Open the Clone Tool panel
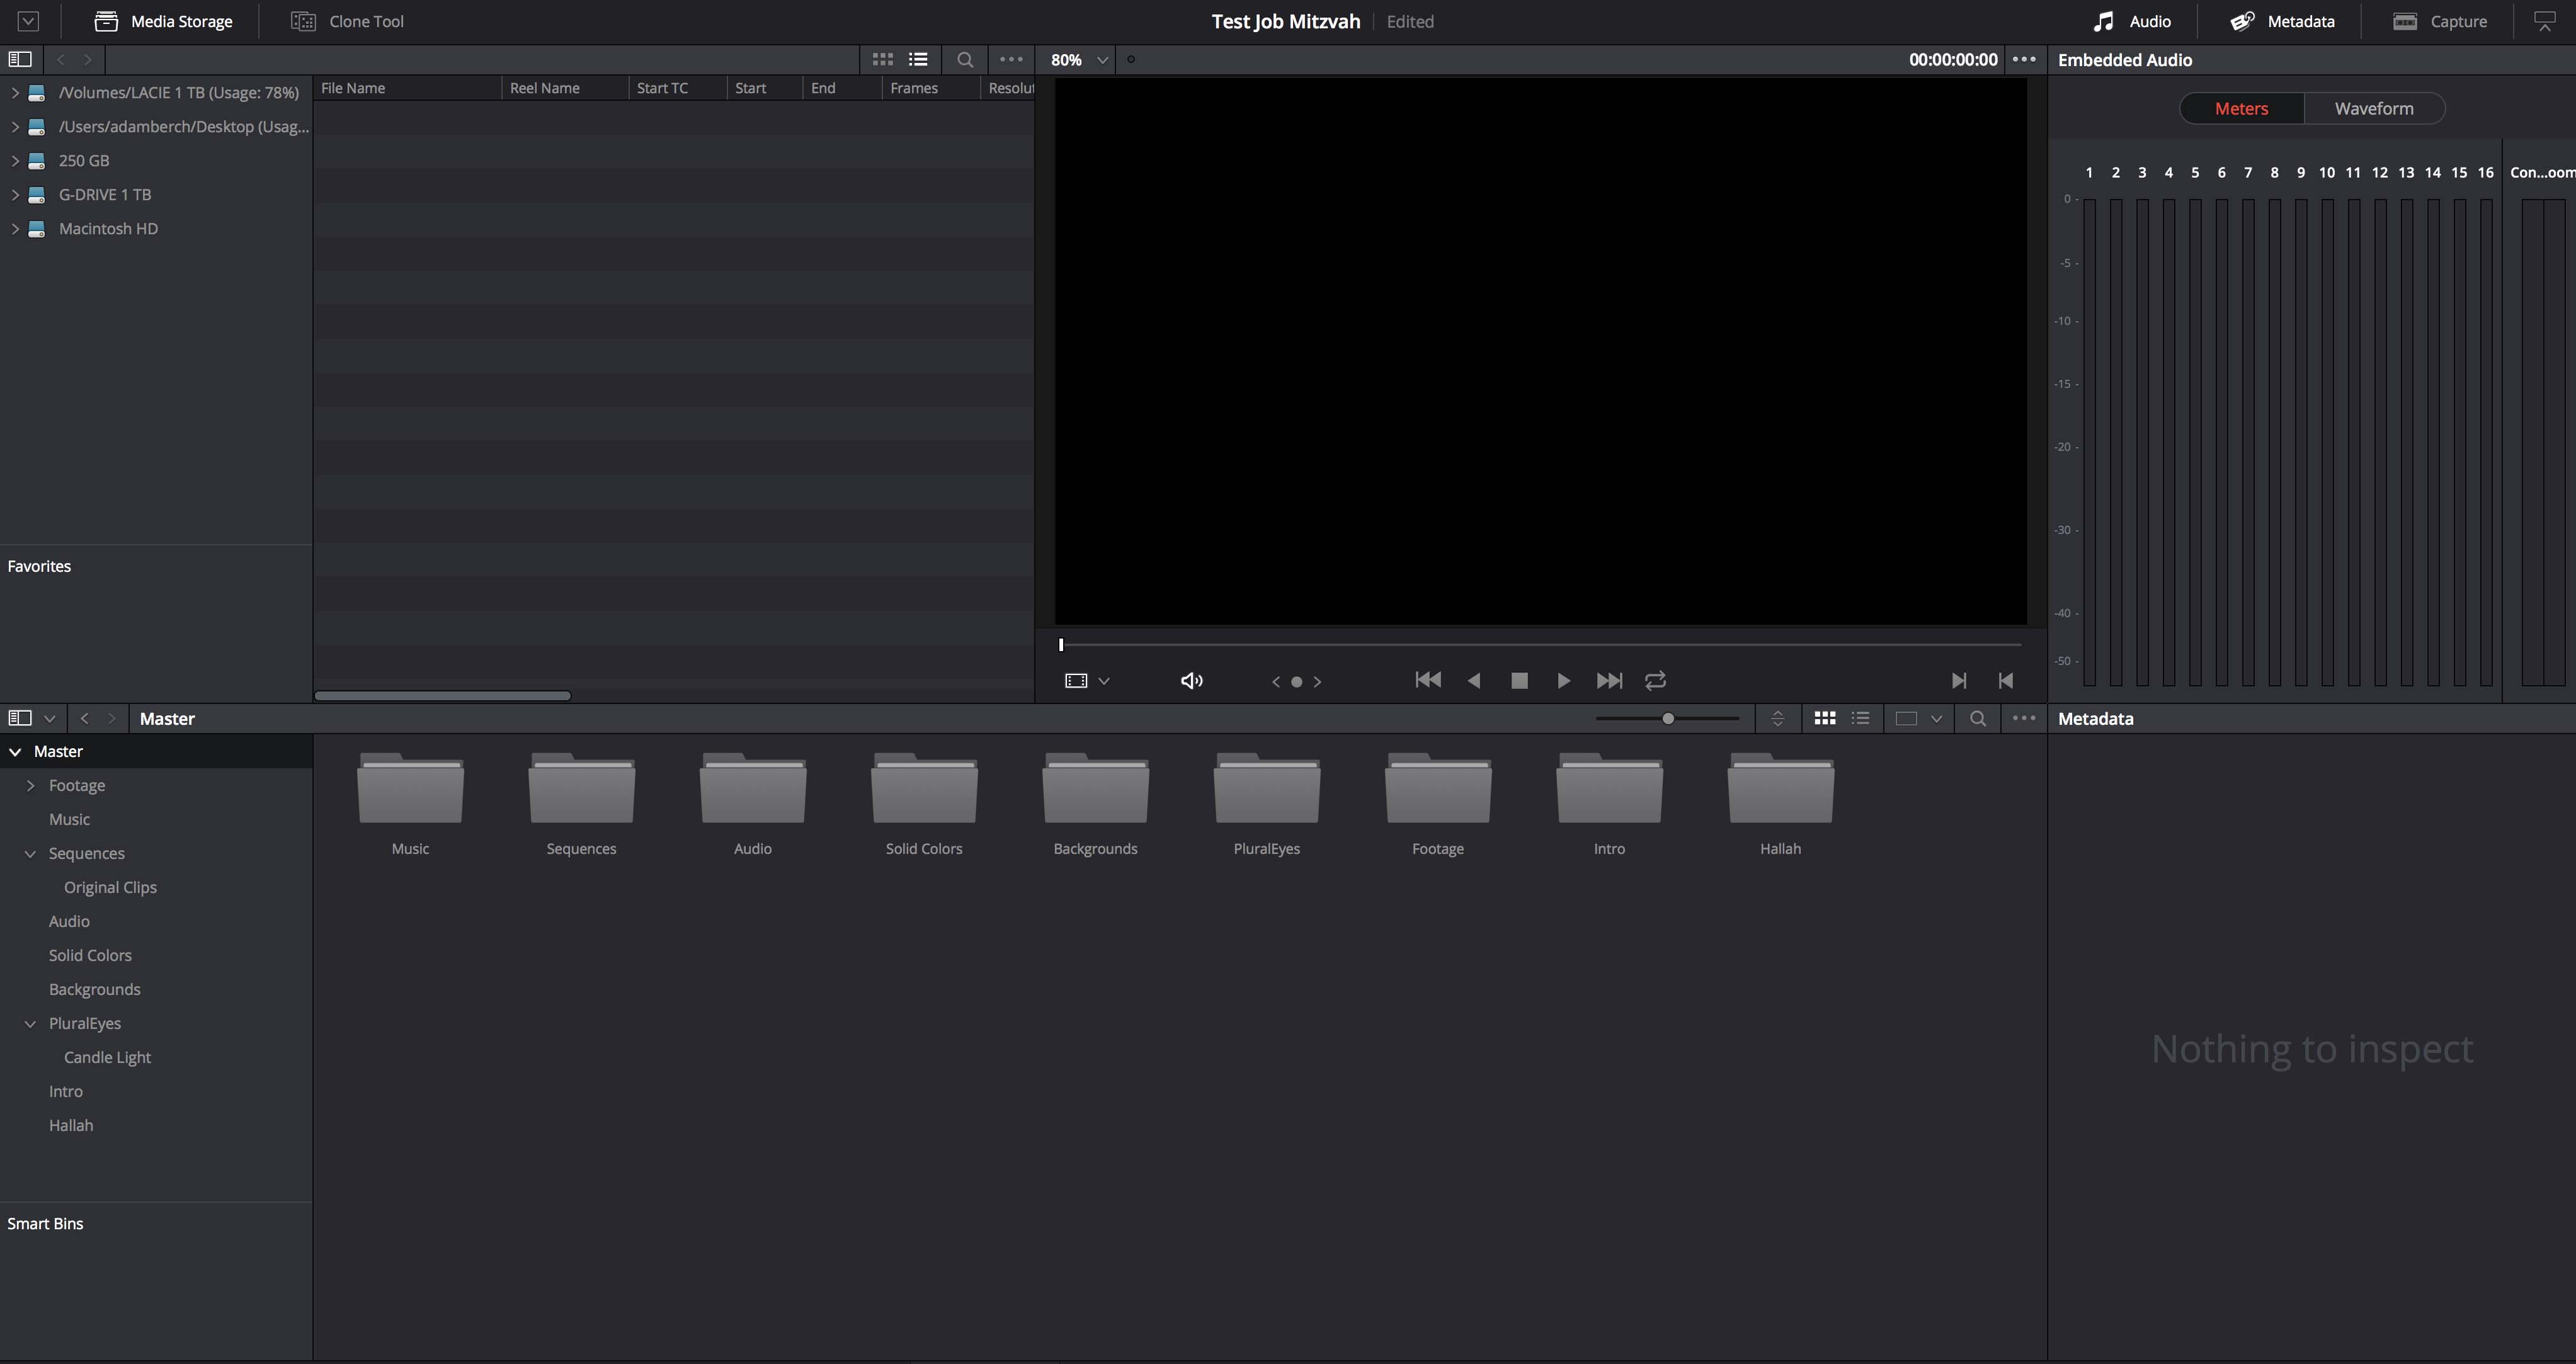 point(347,21)
